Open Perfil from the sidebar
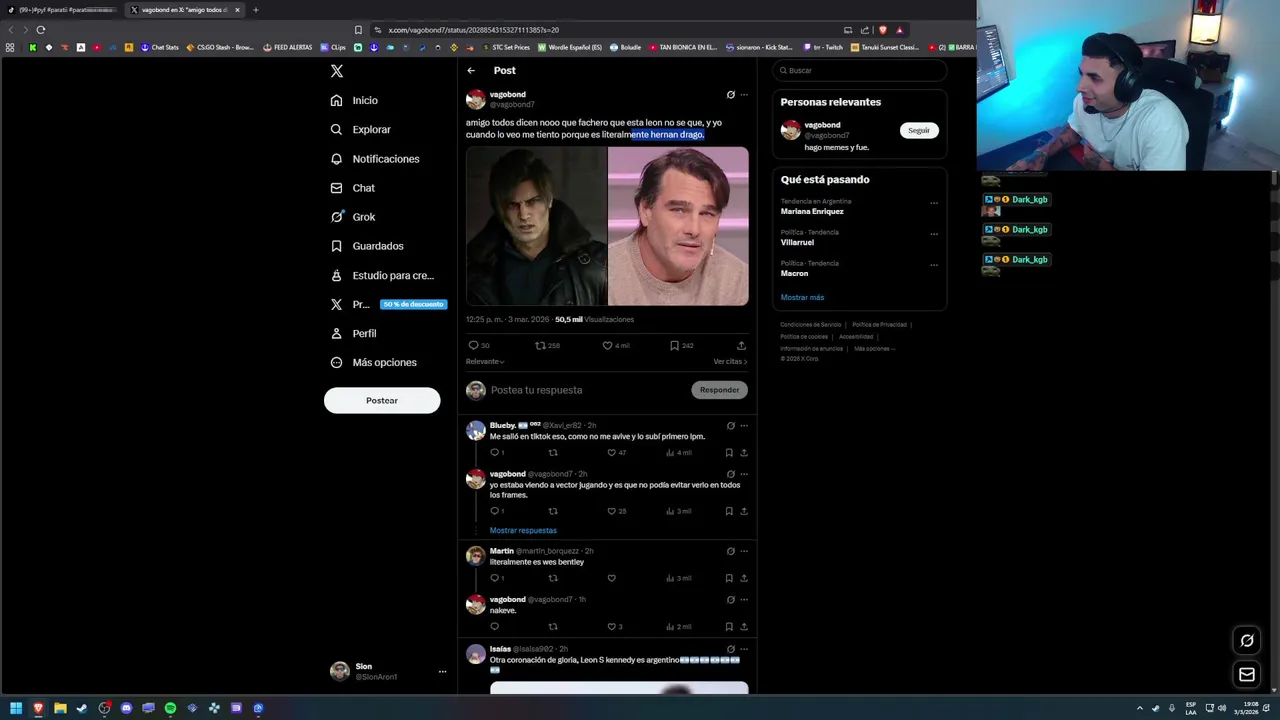 [353, 333]
